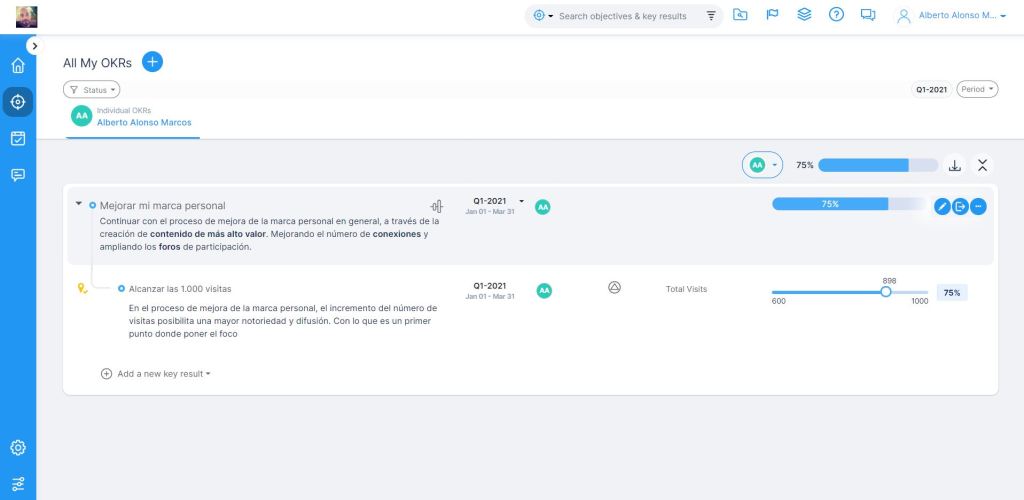This screenshot has height=500, width=1024.
Task: Click the blue plus button beside All My OKRs
Action: coord(152,62)
